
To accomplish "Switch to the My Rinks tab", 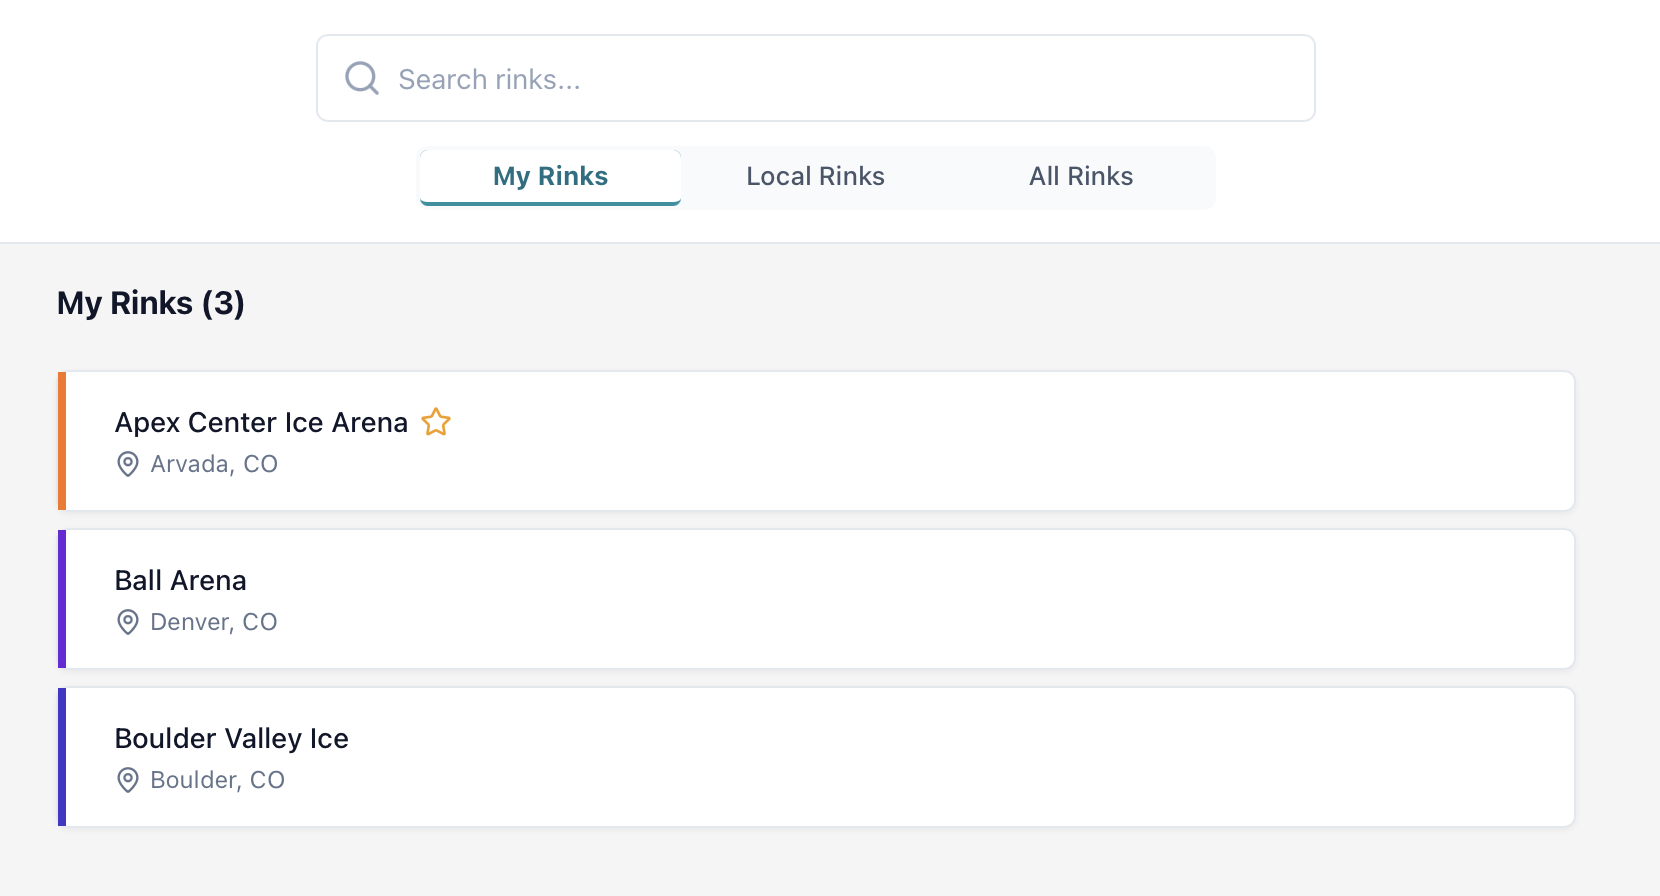I will click(550, 177).
